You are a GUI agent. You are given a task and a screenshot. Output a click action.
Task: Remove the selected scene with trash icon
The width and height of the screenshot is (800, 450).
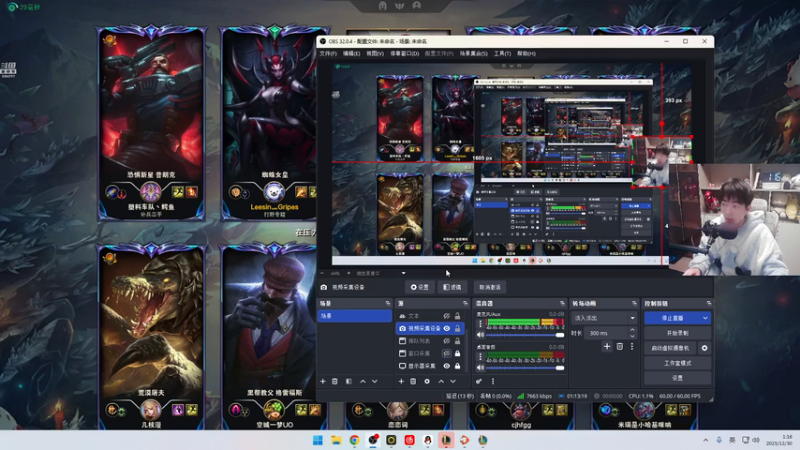(335, 381)
